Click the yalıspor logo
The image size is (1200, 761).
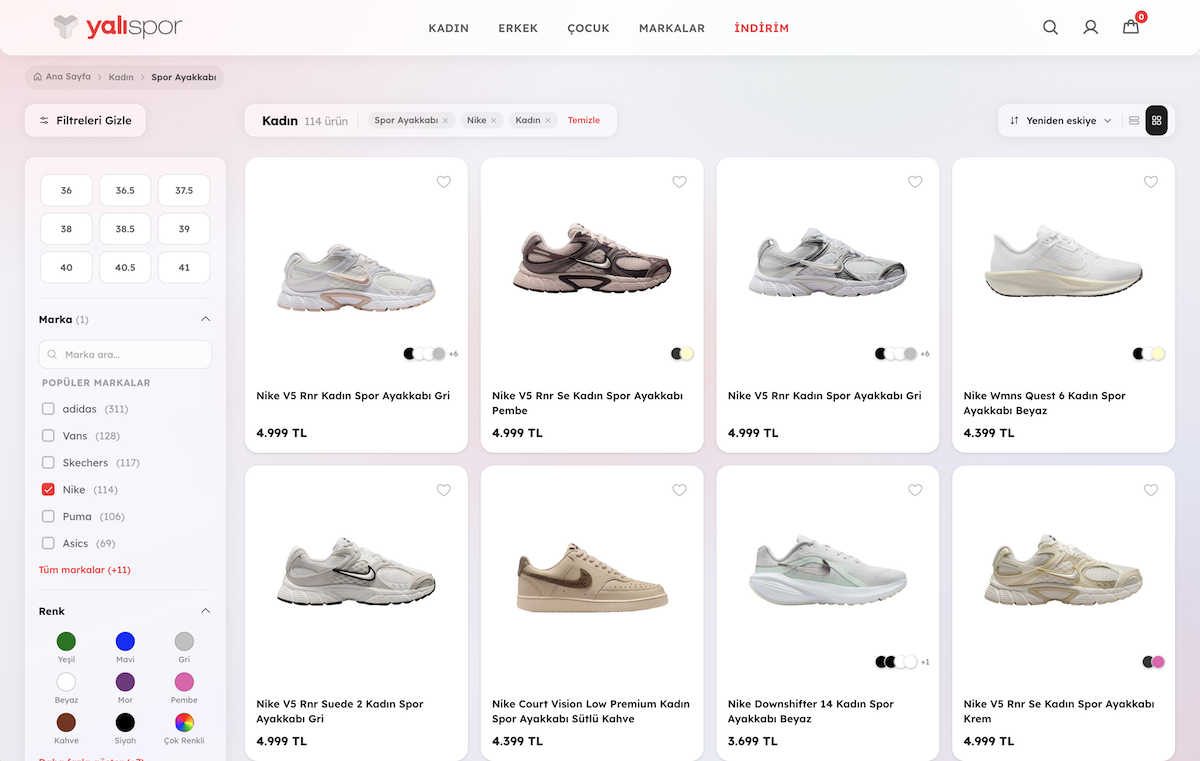click(118, 27)
